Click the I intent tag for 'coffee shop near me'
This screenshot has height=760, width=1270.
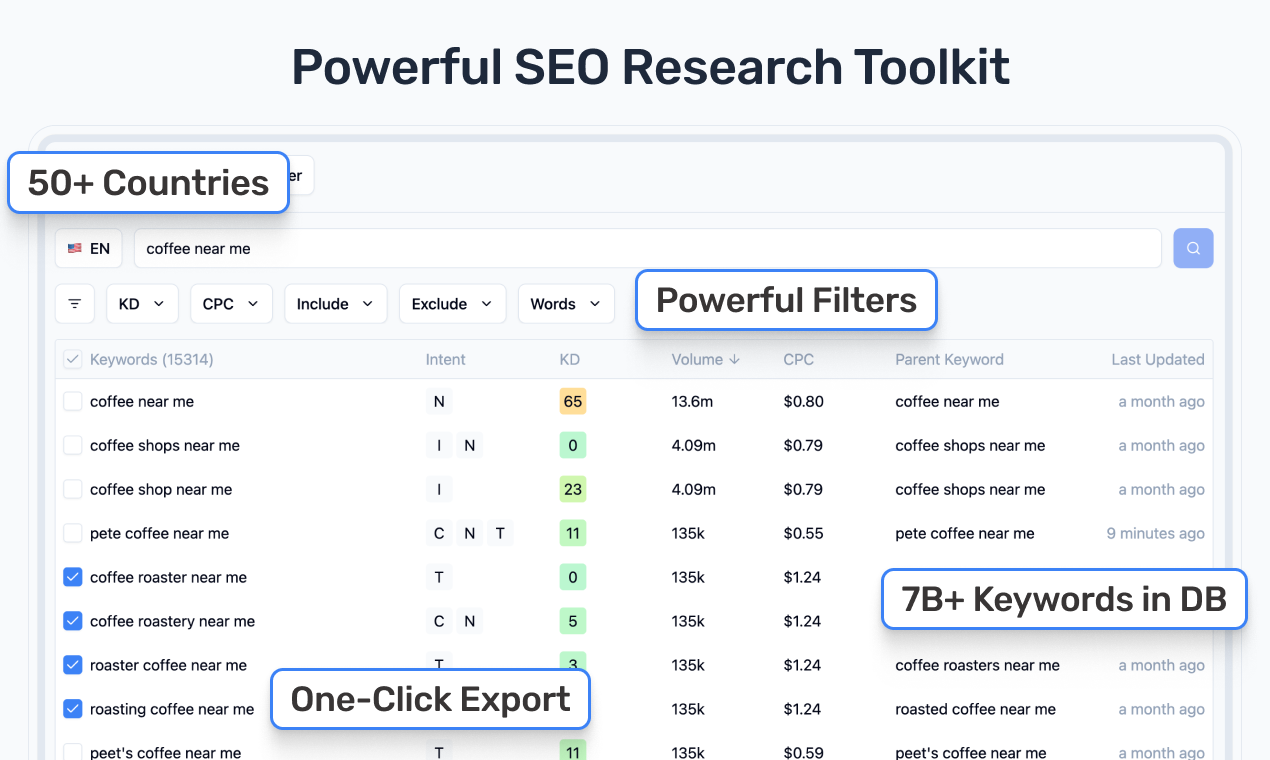pyautogui.click(x=439, y=489)
